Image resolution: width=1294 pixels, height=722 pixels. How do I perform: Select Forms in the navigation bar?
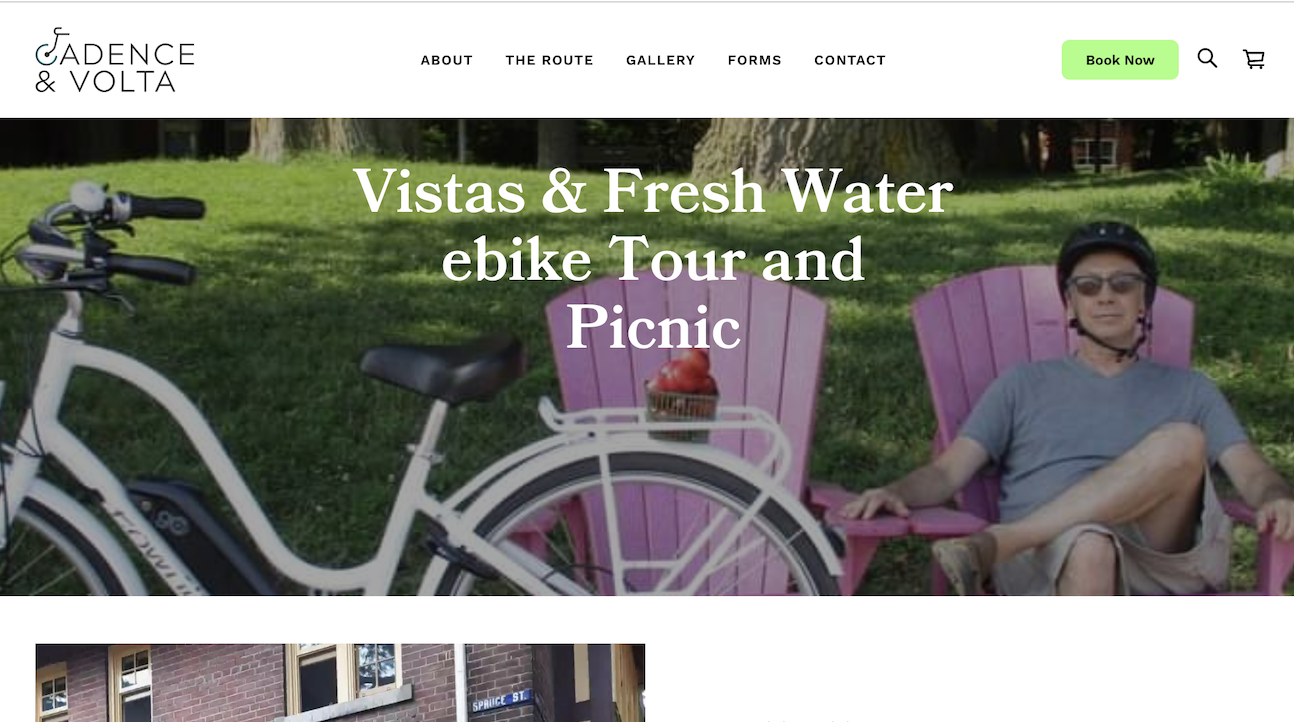(x=755, y=60)
